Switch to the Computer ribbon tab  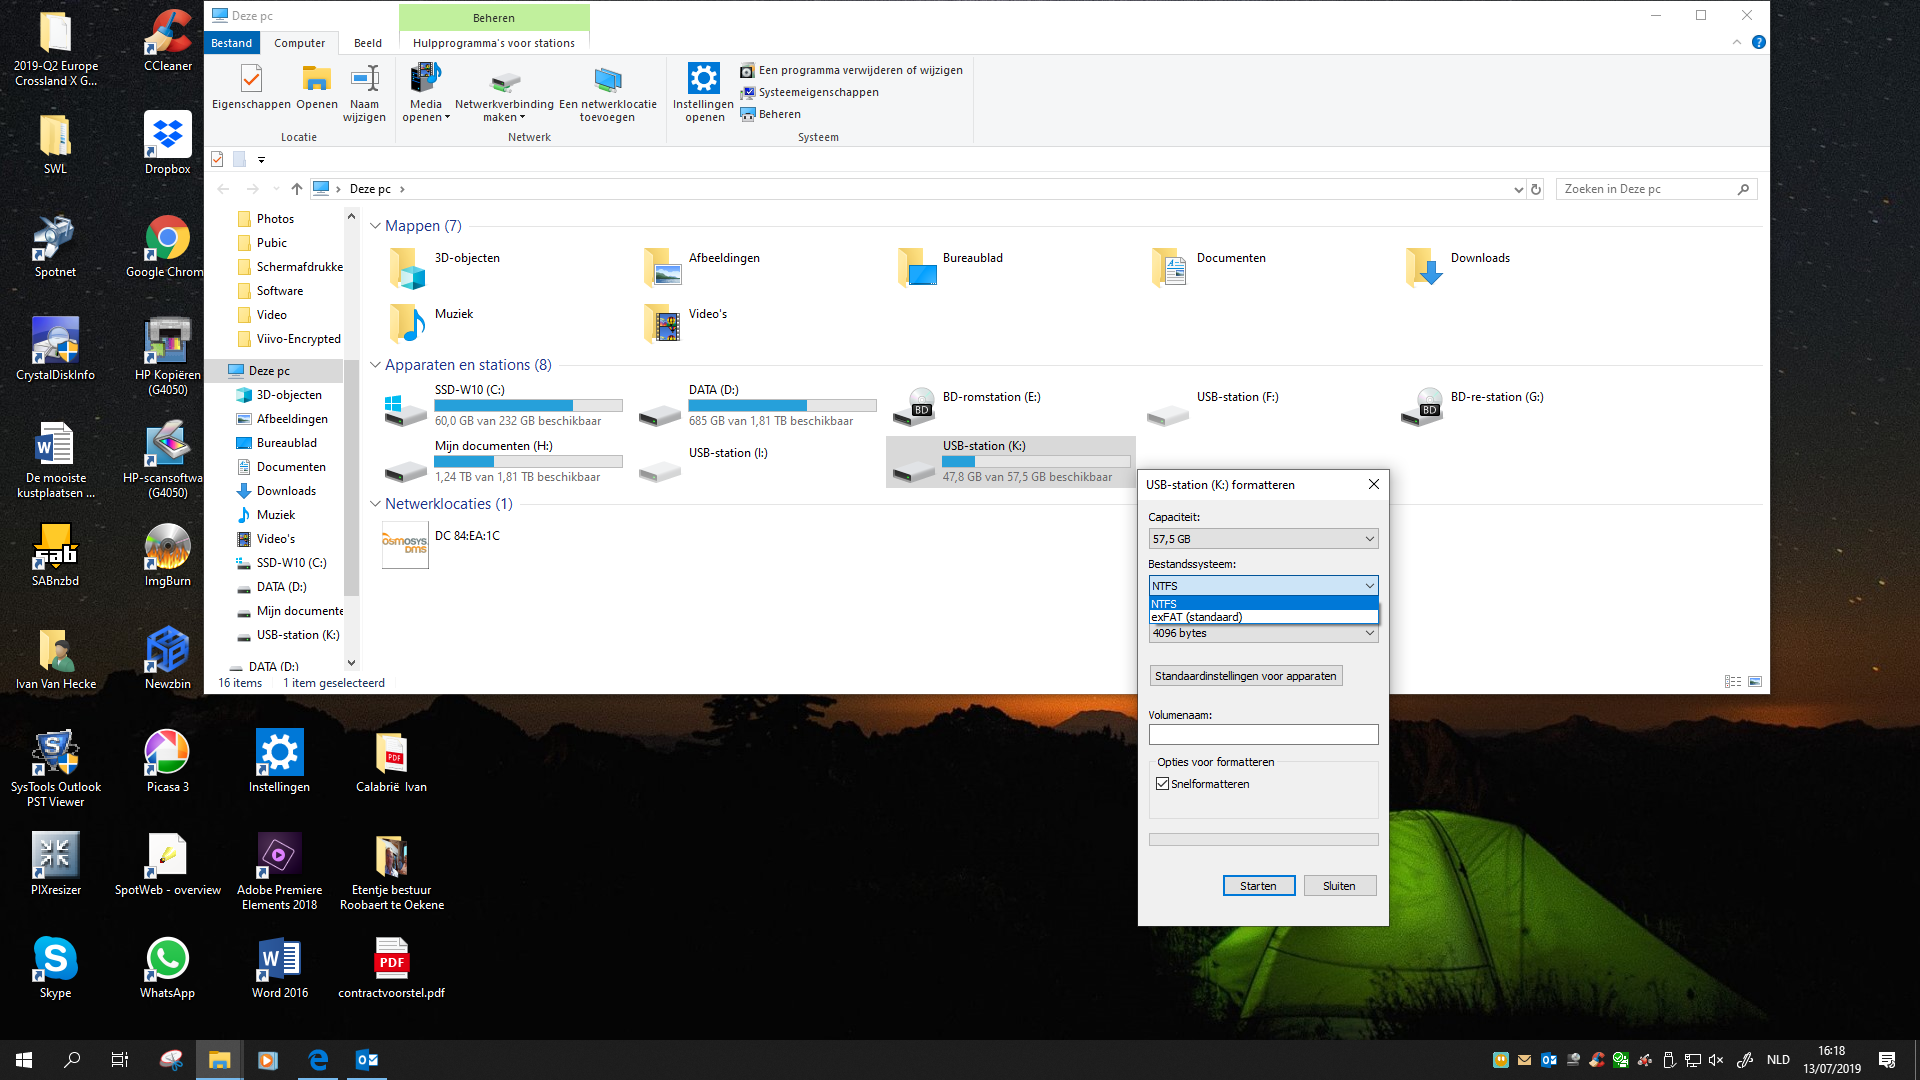click(x=299, y=43)
